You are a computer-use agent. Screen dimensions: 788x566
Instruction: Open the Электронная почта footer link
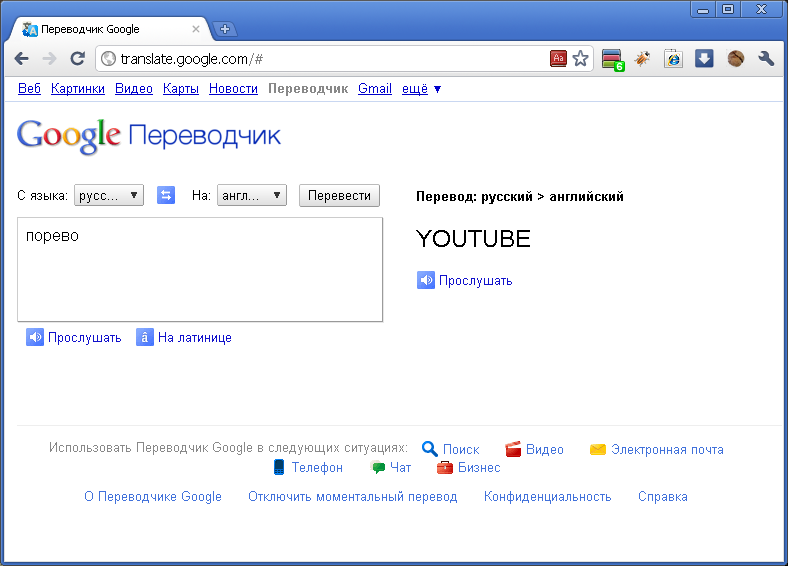(667, 449)
